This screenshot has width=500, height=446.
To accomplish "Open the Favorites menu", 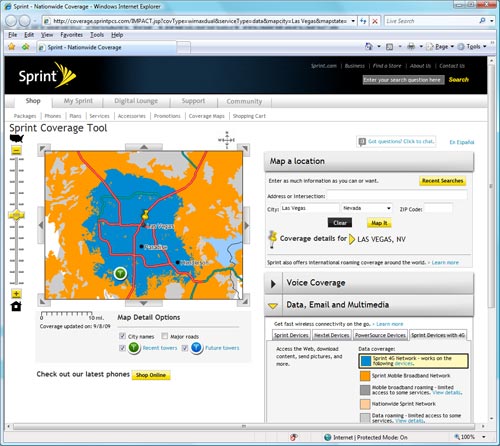I will (72, 35).
